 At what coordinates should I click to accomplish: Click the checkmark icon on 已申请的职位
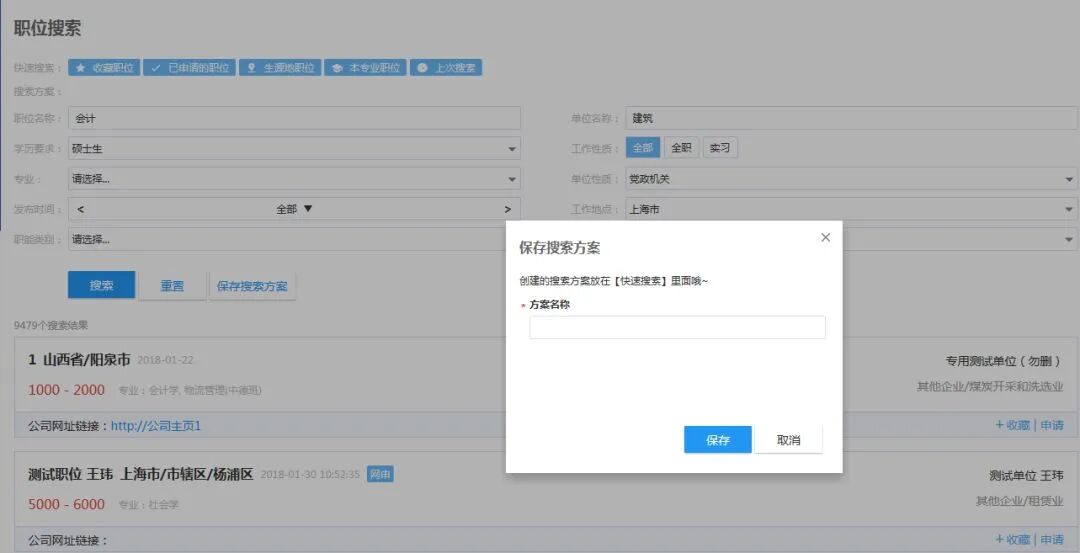[156, 67]
